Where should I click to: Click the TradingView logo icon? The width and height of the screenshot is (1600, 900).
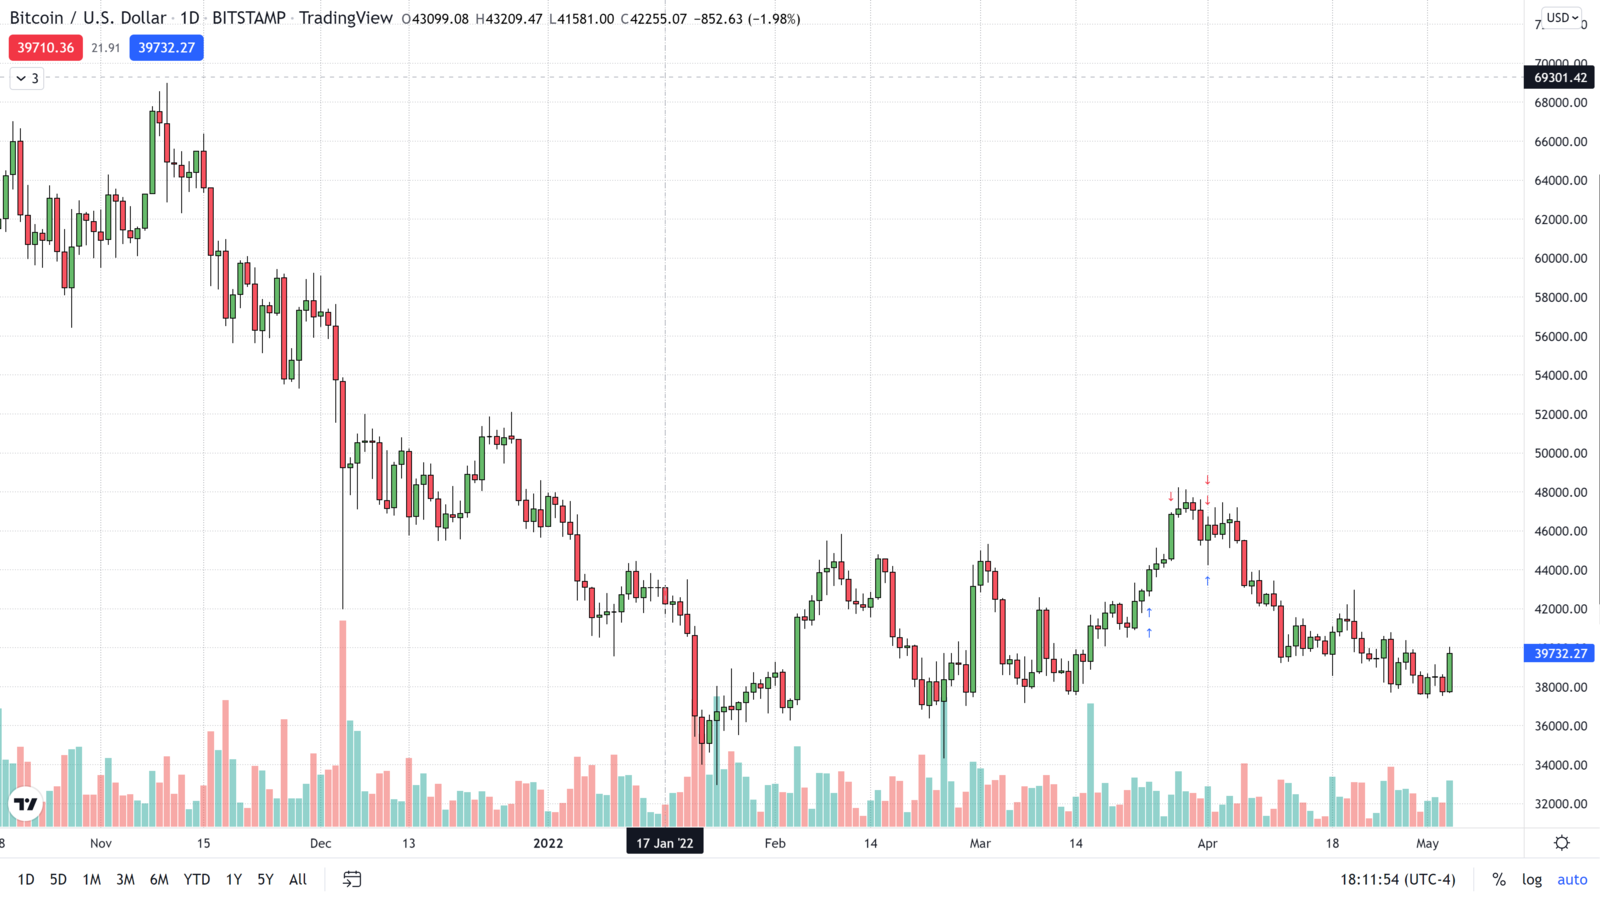tap(25, 803)
